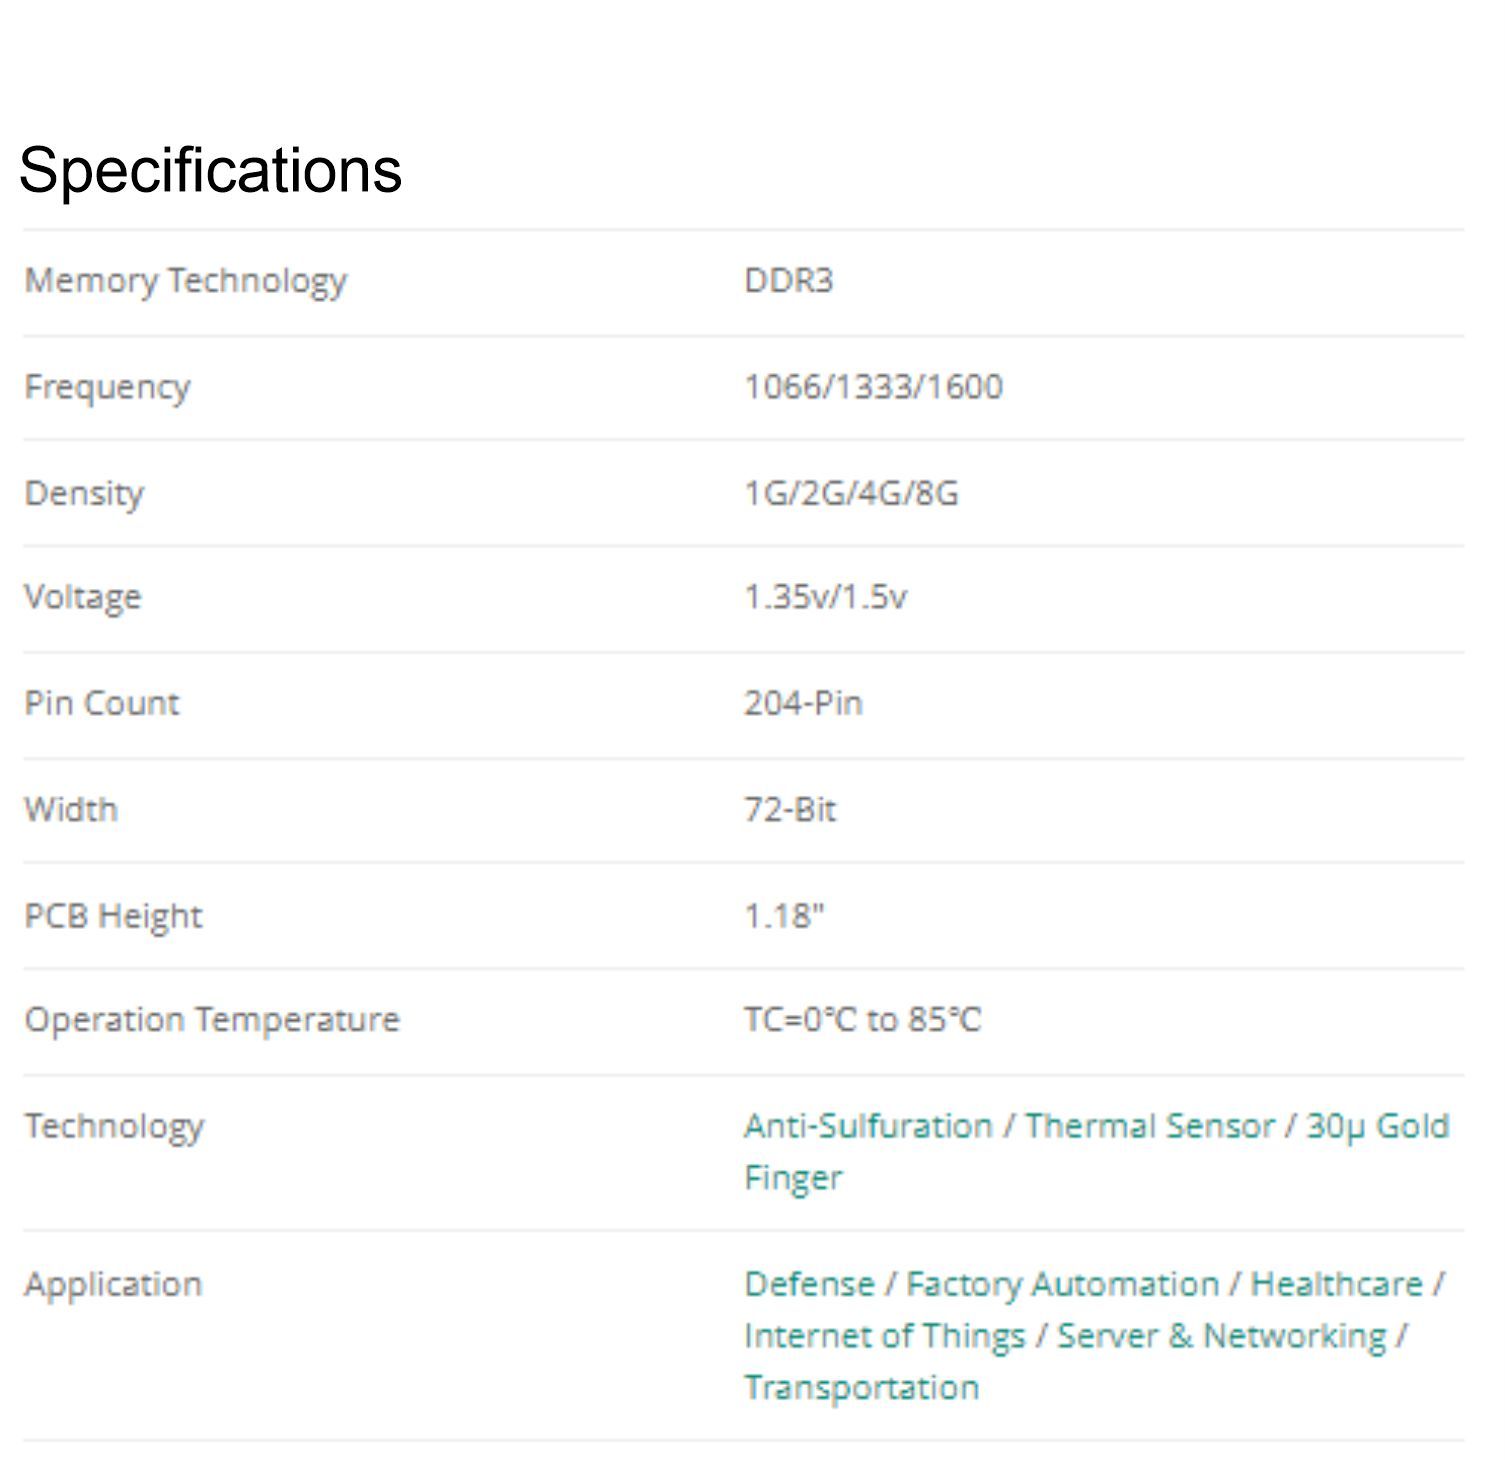Click the Operation Temperature label
Viewport: 1505px width, 1460px height.
tap(212, 1020)
